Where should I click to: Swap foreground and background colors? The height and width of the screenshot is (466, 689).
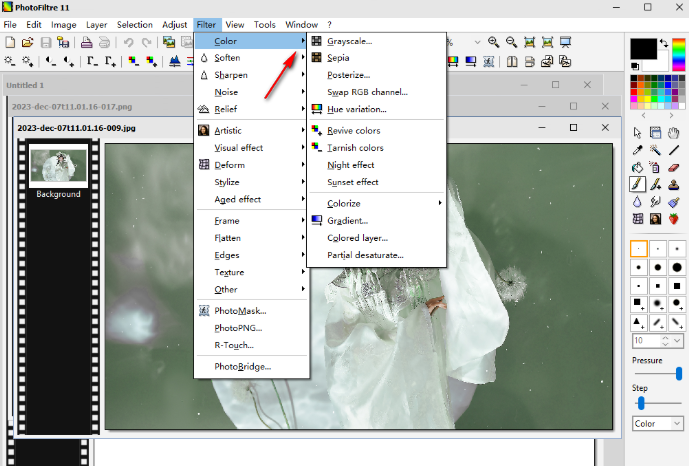pos(664,43)
